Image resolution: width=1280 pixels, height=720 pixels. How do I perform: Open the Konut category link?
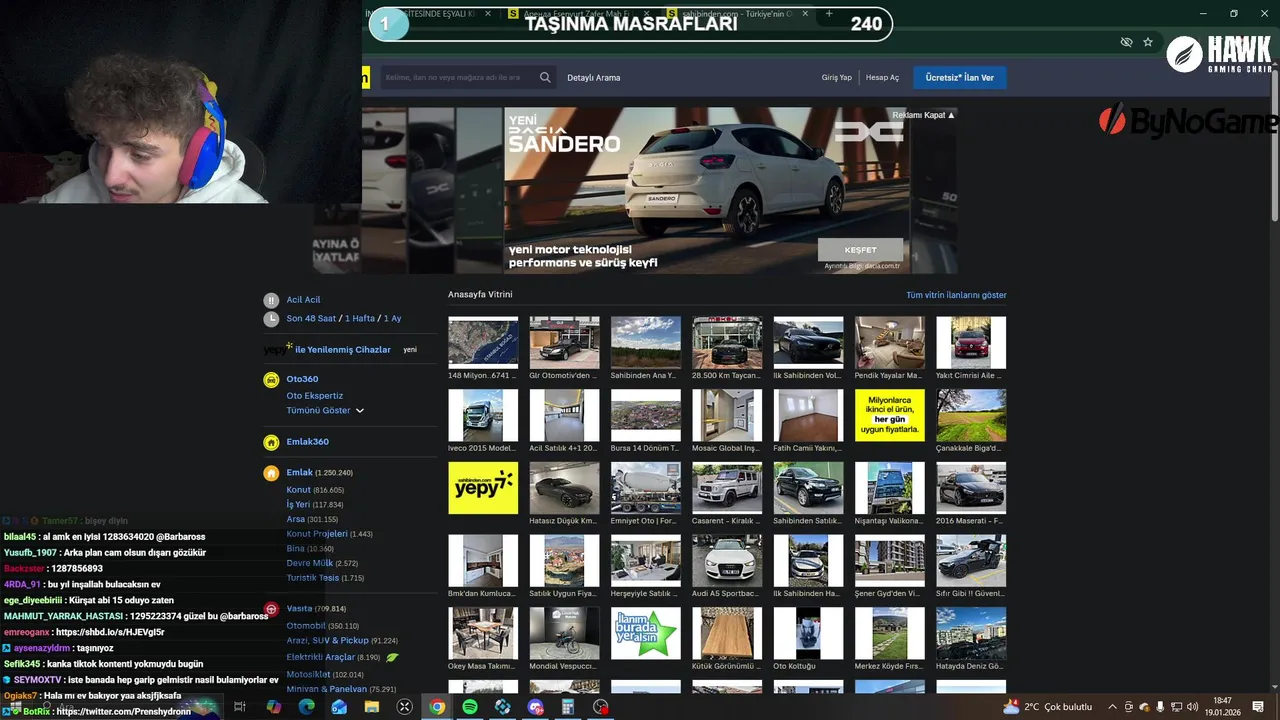[299, 490]
